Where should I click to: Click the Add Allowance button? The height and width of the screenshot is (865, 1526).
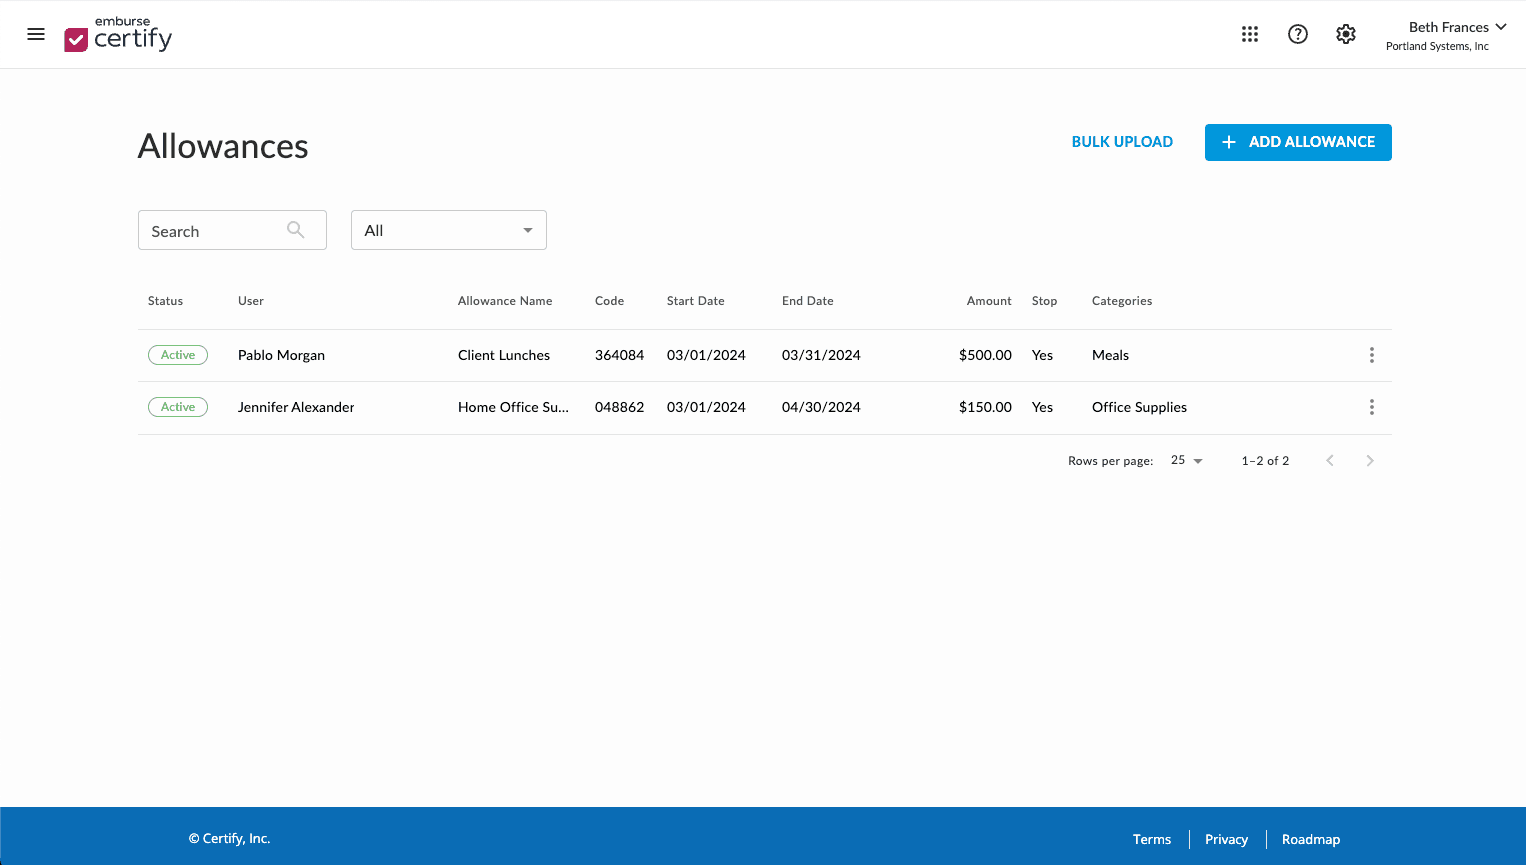pos(1297,142)
